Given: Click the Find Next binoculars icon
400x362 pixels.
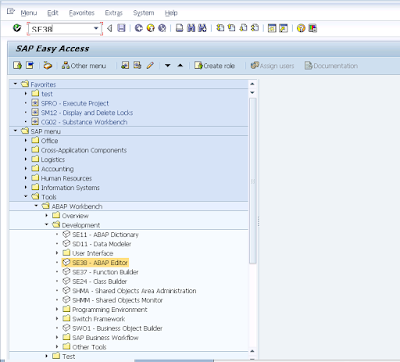Looking at the screenshot, I should [x=202, y=28].
